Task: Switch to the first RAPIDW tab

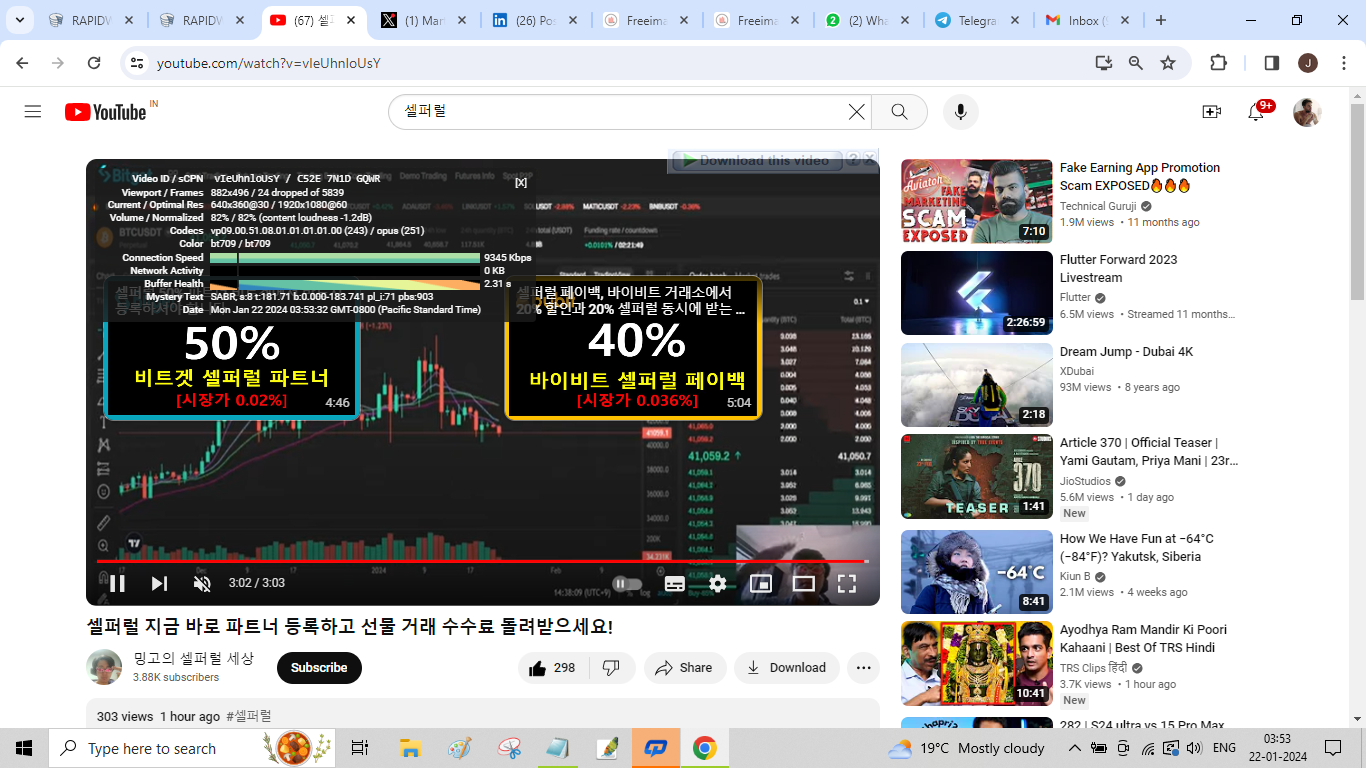Action: [92, 20]
